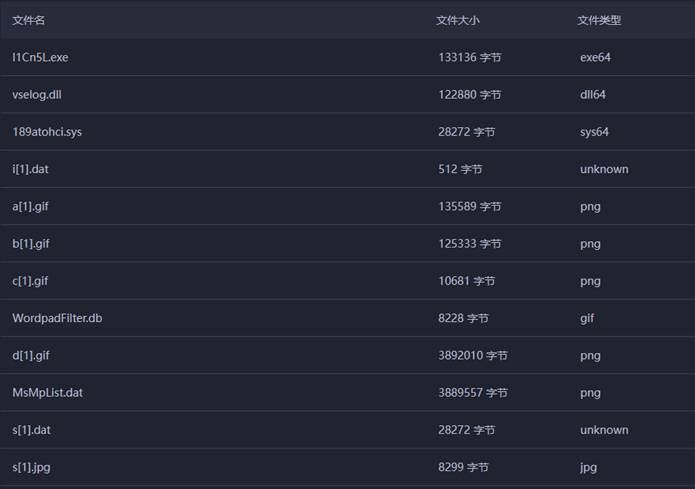Select a[1].gif in the file list

point(30,207)
